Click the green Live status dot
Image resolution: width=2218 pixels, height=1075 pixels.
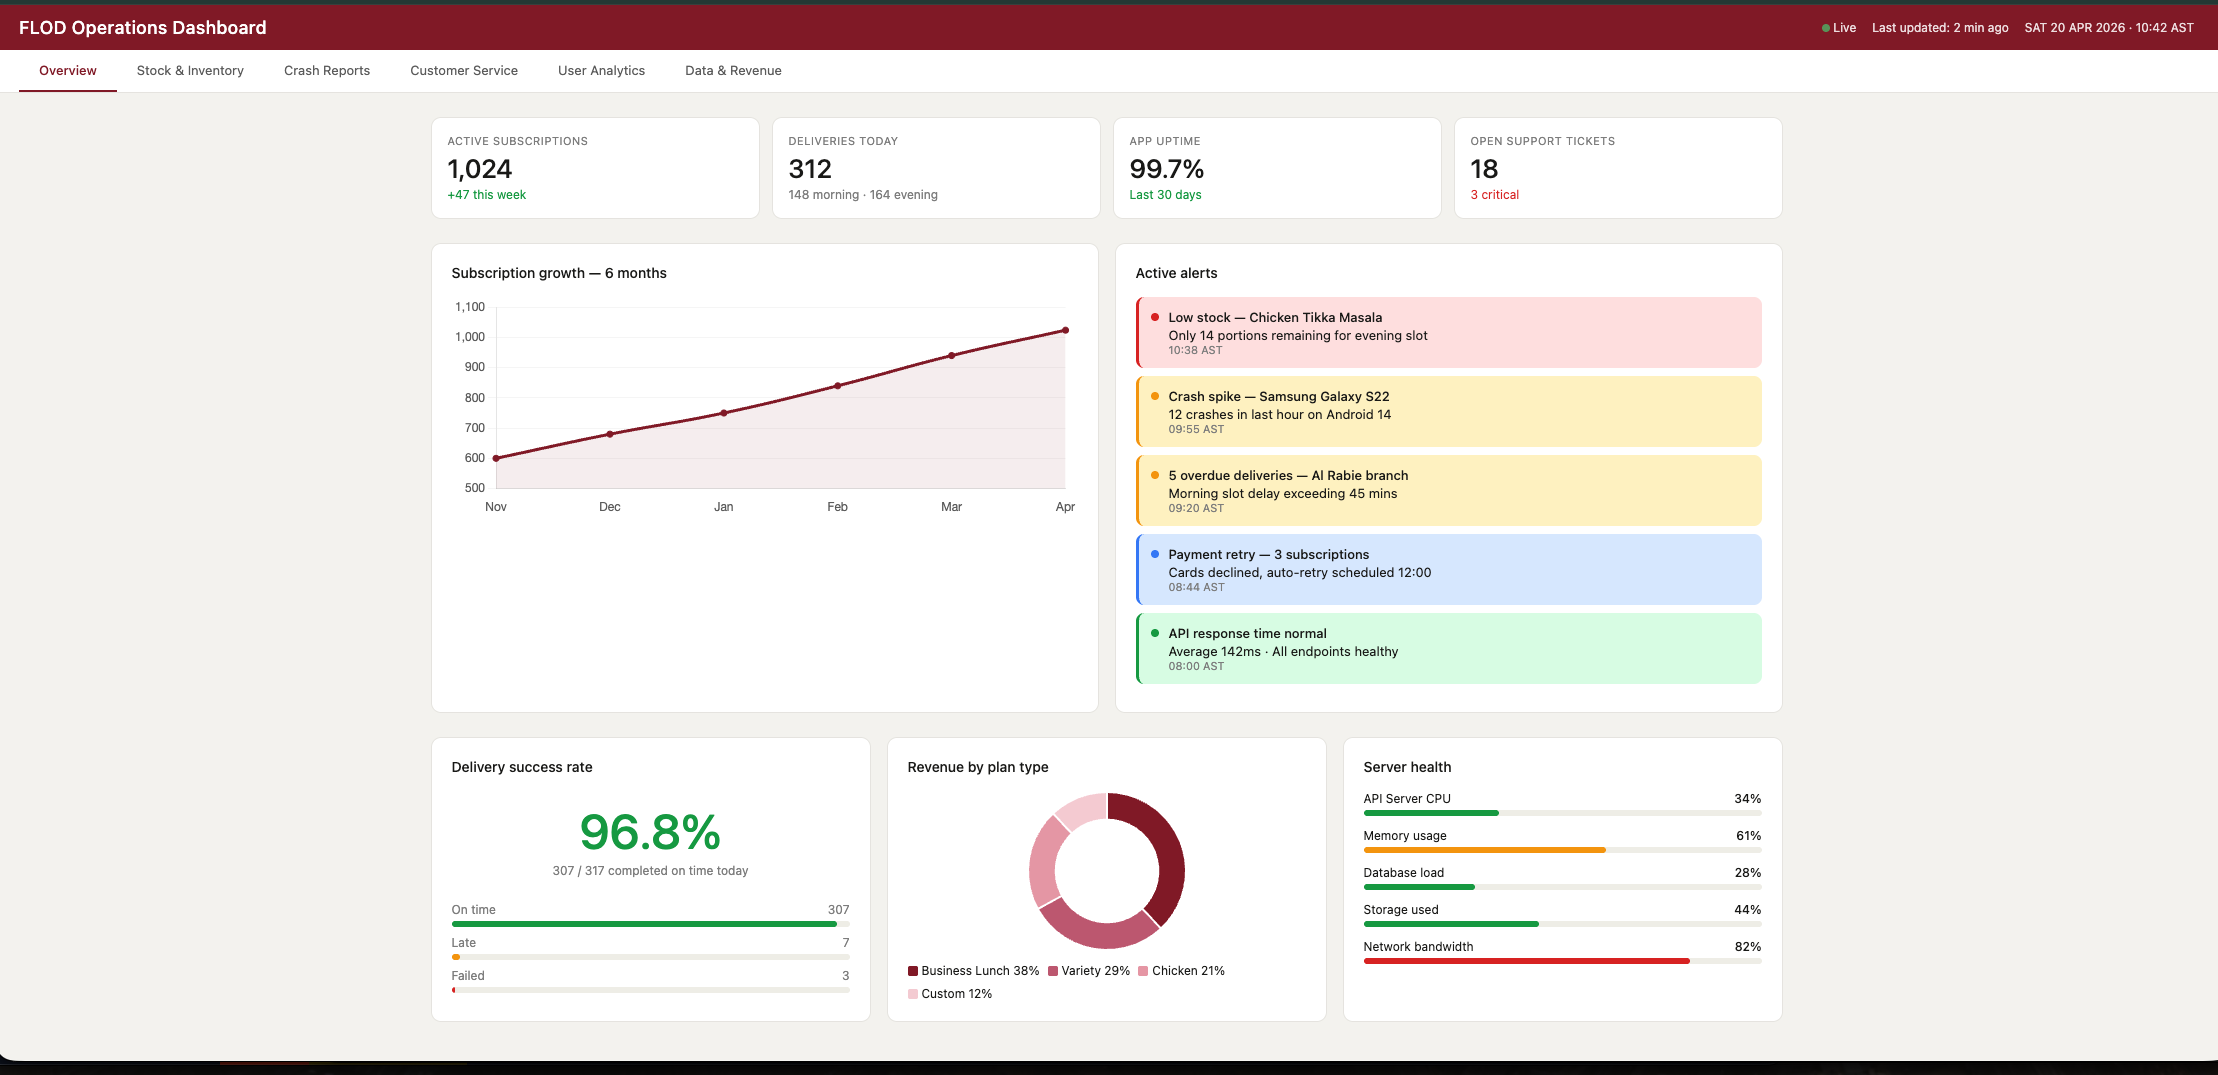(1826, 28)
